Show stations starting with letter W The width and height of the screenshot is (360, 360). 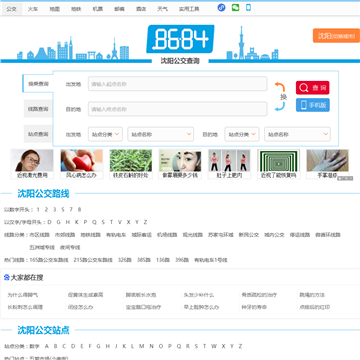pyautogui.click(x=214, y=346)
